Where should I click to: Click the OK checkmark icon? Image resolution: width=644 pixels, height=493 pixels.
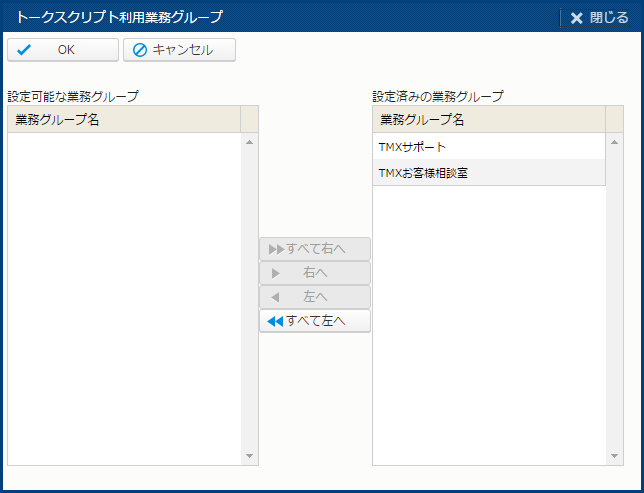pos(24,50)
